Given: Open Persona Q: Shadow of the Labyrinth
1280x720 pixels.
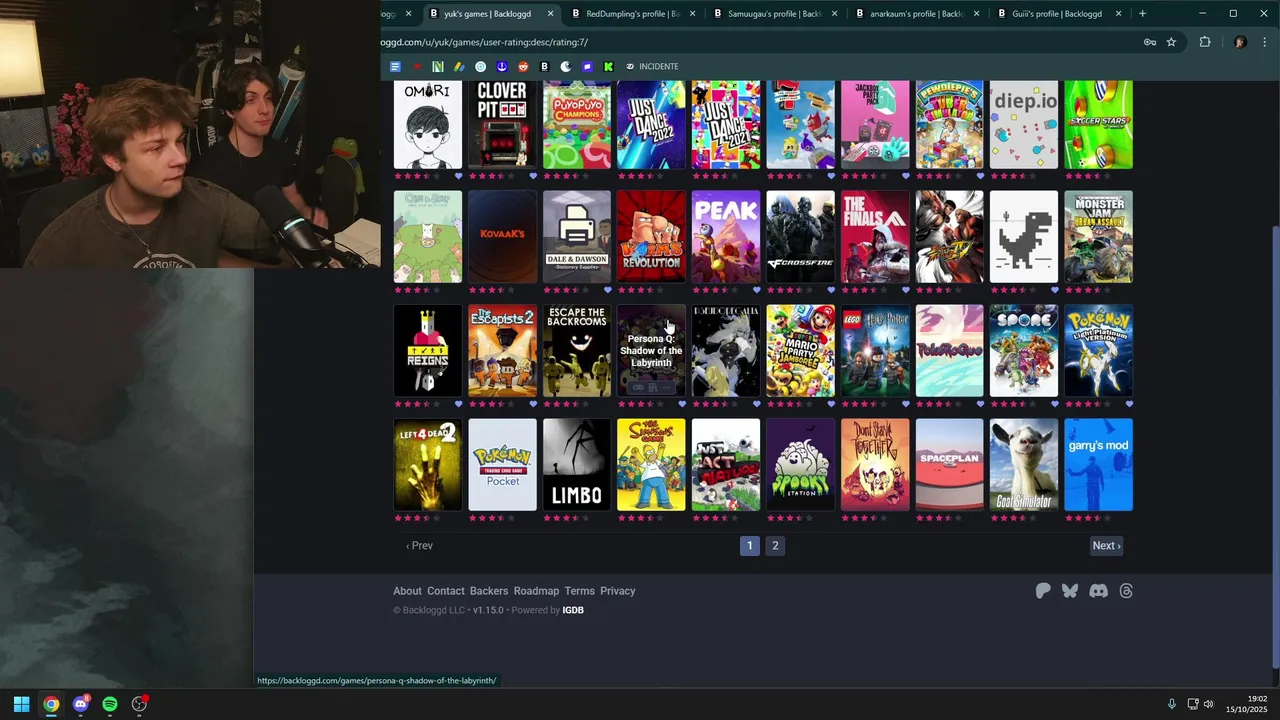Looking at the screenshot, I should tap(651, 351).
